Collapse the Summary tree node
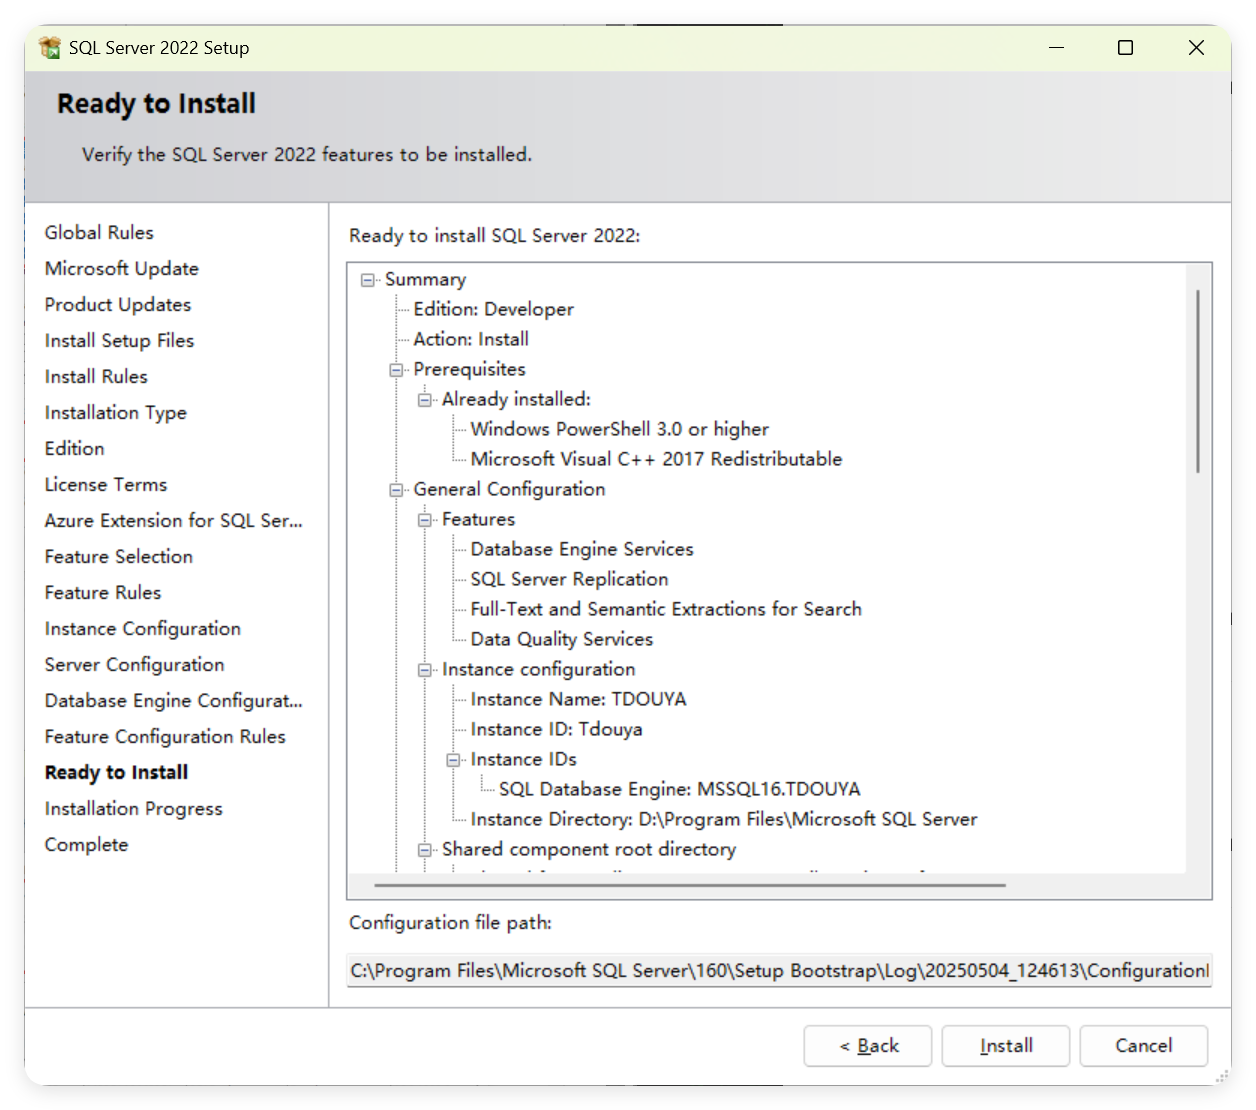 click(x=368, y=280)
